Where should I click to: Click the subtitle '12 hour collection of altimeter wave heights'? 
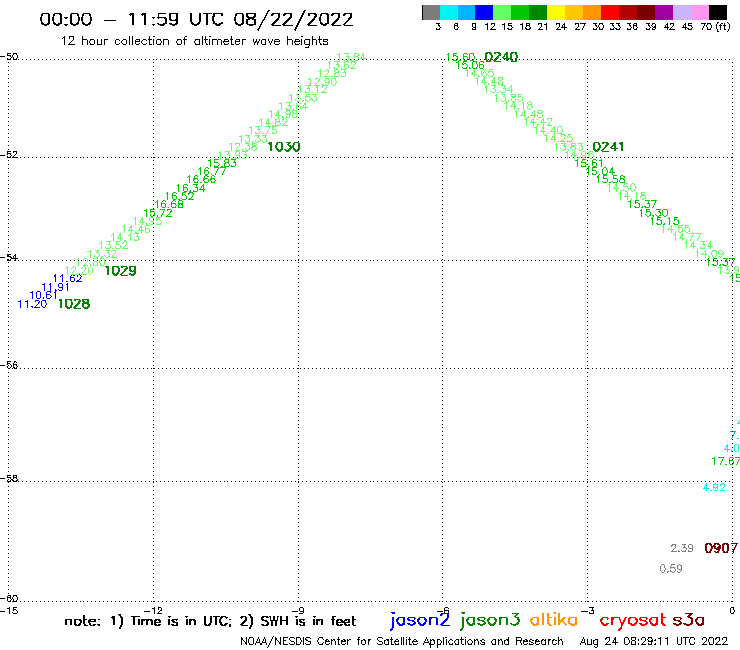[x=194, y=41]
